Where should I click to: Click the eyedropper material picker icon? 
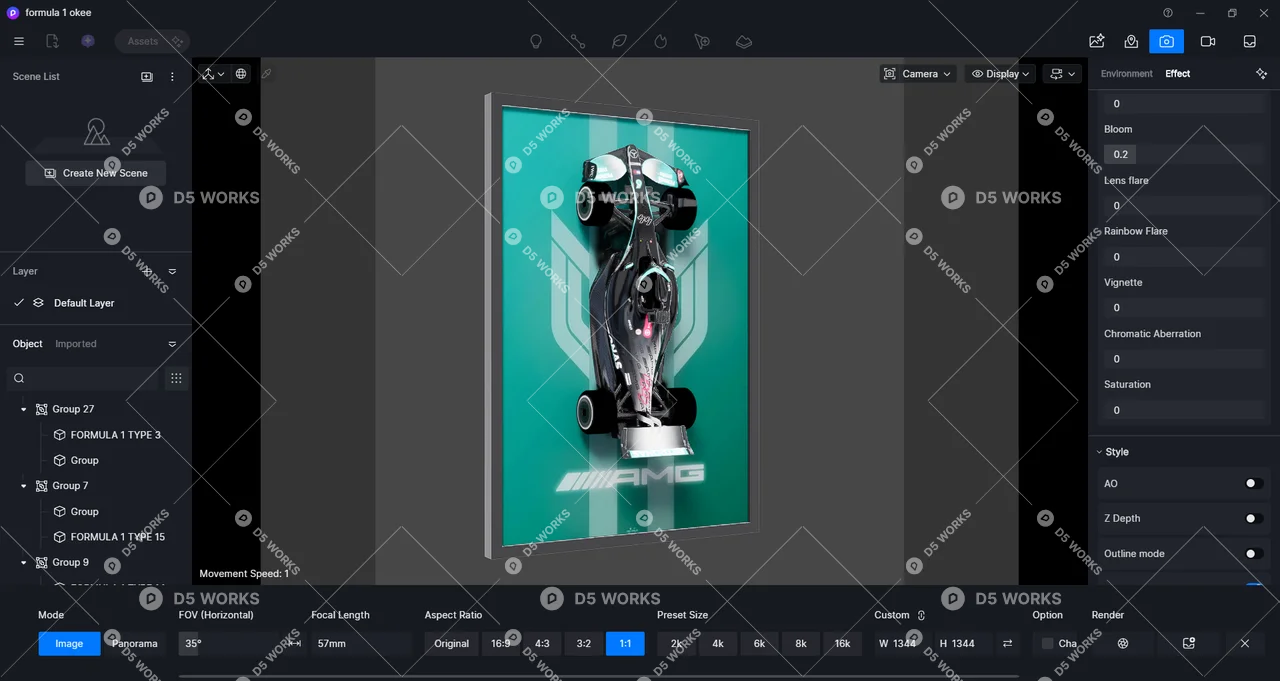(266, 74)
